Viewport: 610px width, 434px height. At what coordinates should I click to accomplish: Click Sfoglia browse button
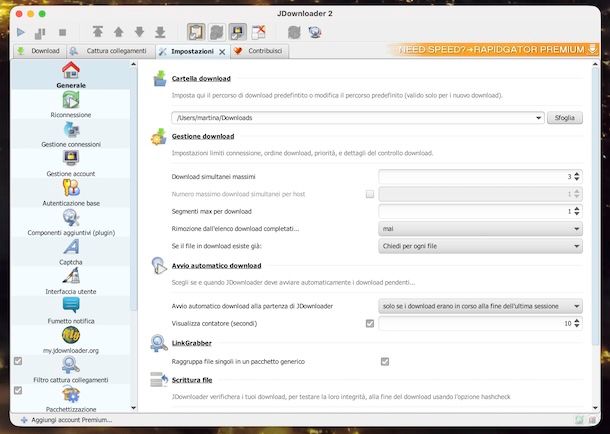click(564, 118)
